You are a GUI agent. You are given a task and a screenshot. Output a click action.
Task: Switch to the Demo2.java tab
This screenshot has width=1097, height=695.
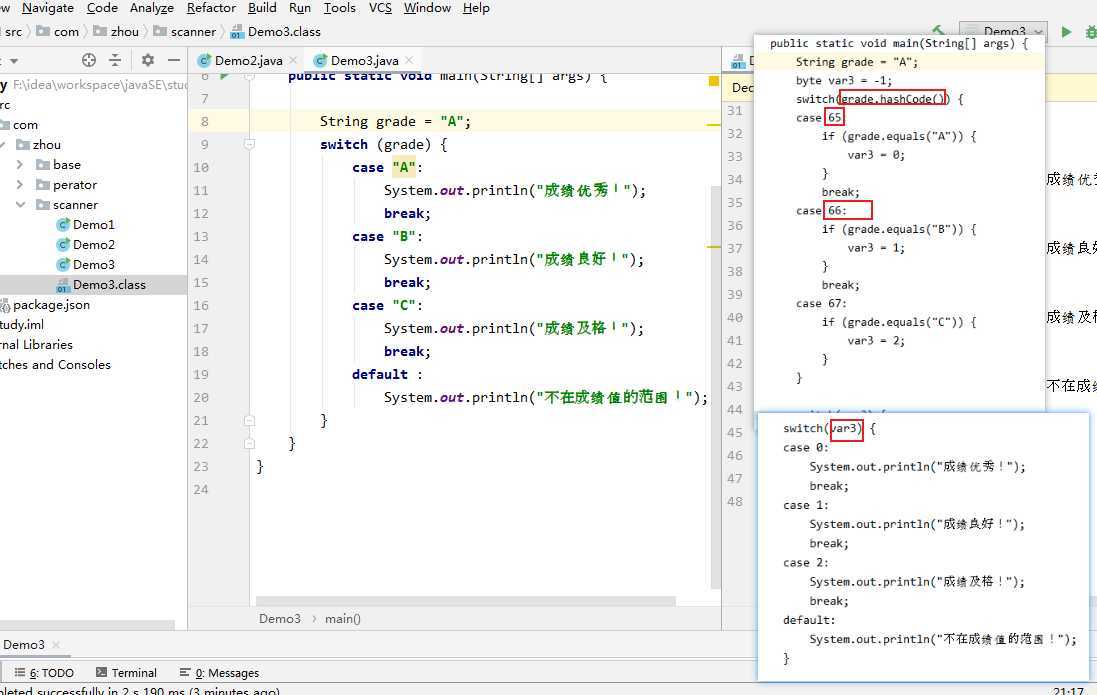tap(248, 61)
